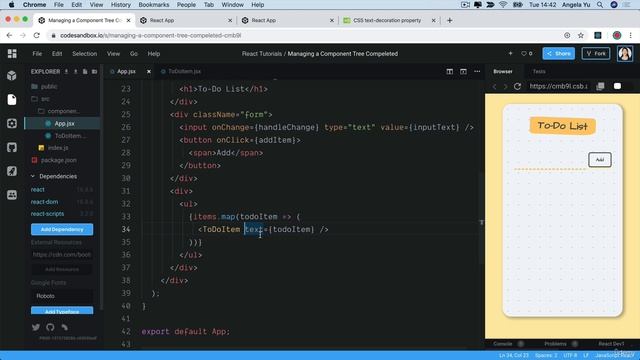Viewport: 640px width, 360px height.
Task: Open the Sandbox Info cube icon
Action: coord(12,76)
